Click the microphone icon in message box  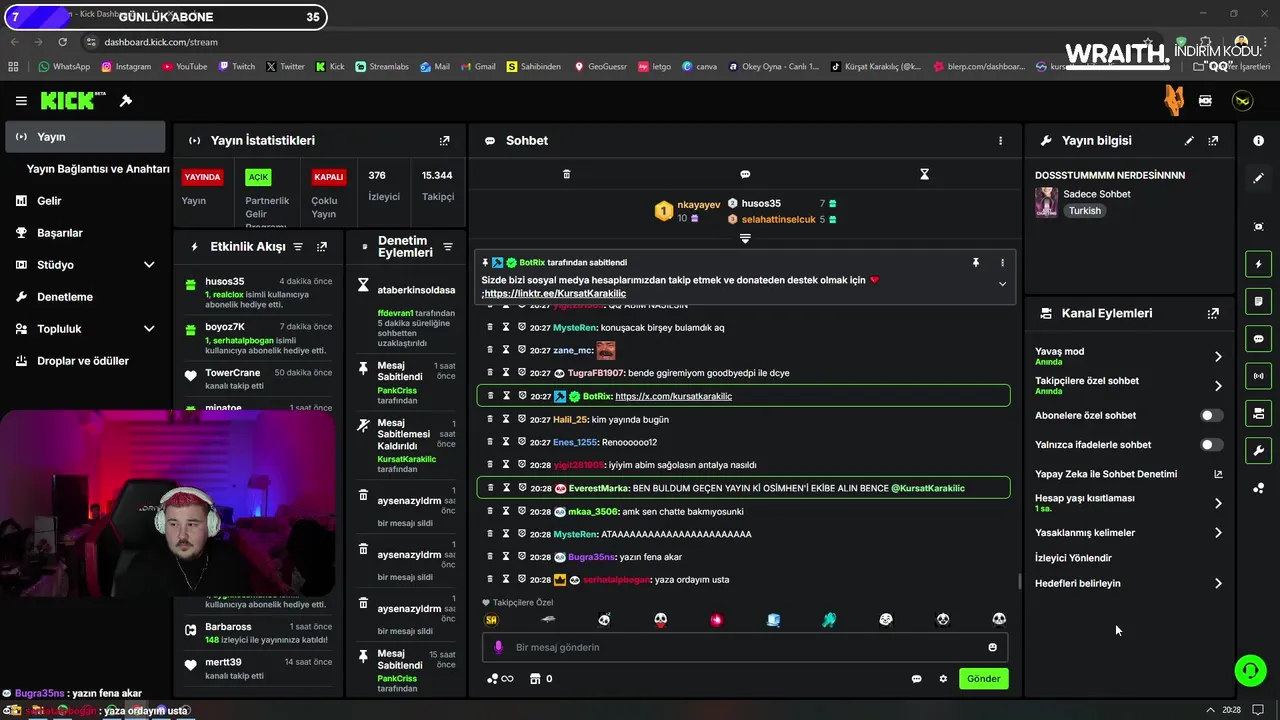(499, 647)
